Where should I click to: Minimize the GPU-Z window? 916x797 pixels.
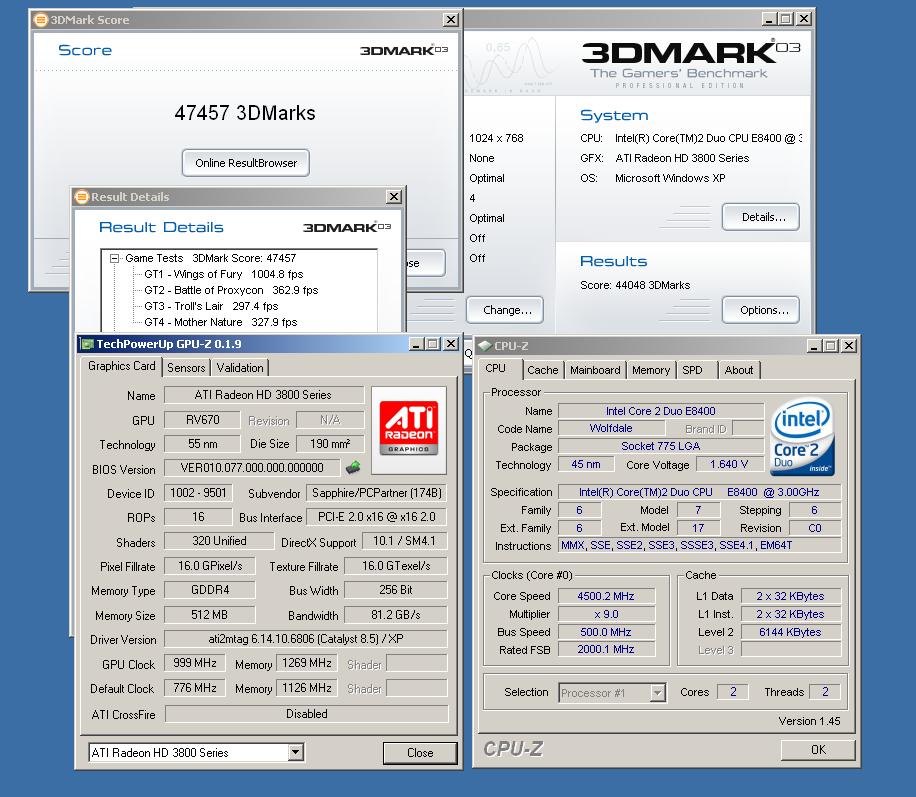(x=415, y=344)
